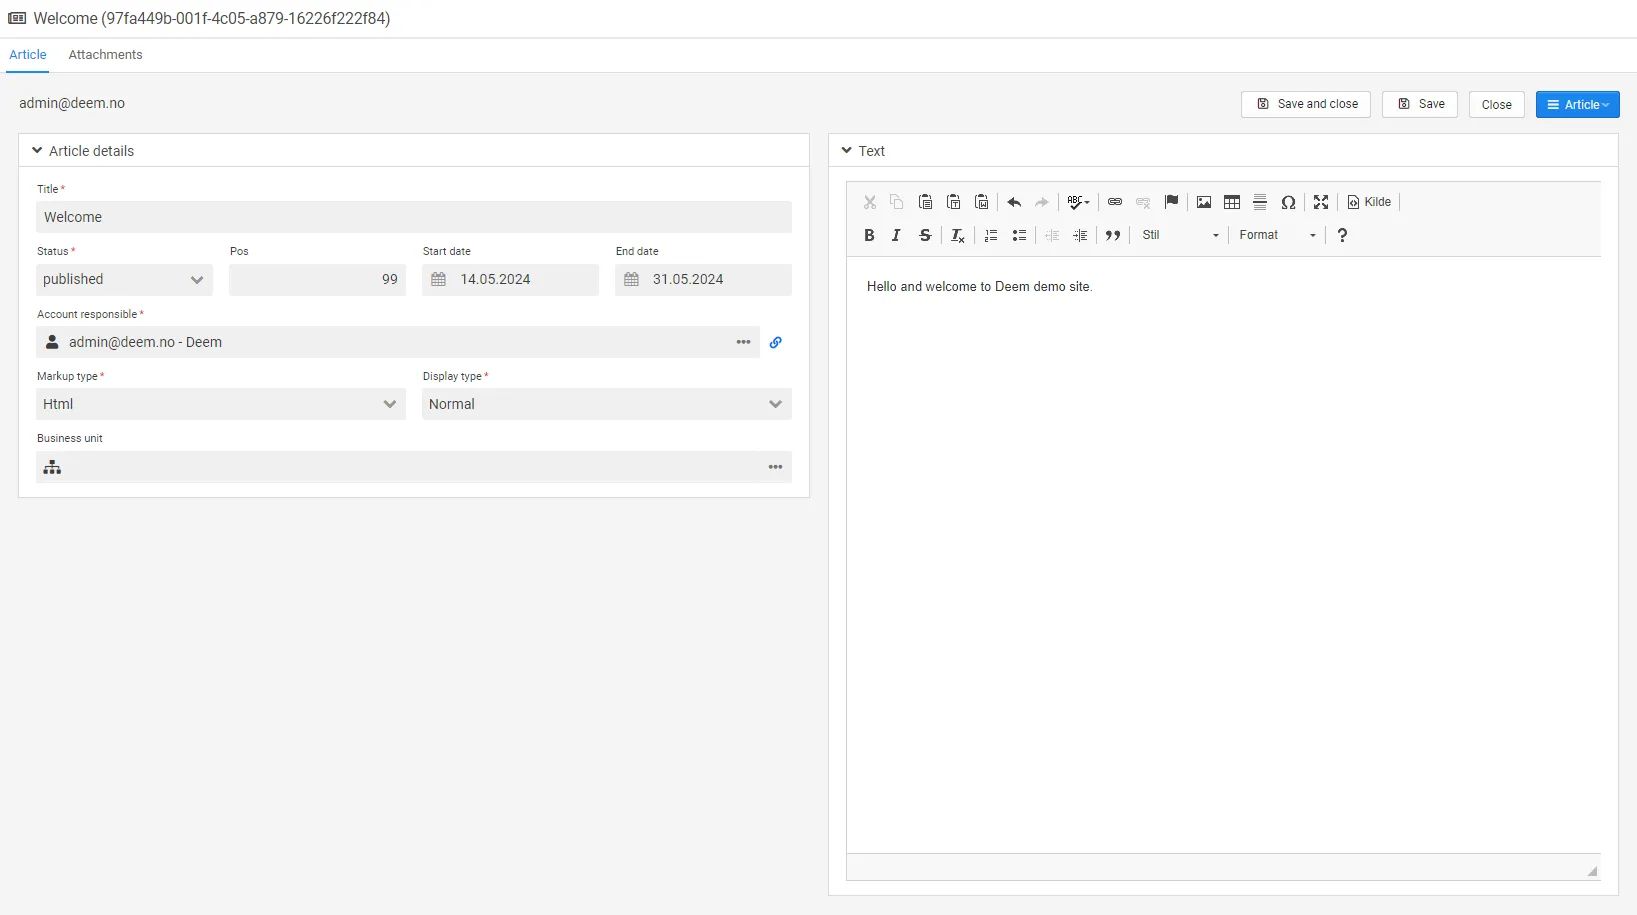This screenshot has height=915, width=1637.
Task: Collapse the Article details section
Action: click(37, 151)
